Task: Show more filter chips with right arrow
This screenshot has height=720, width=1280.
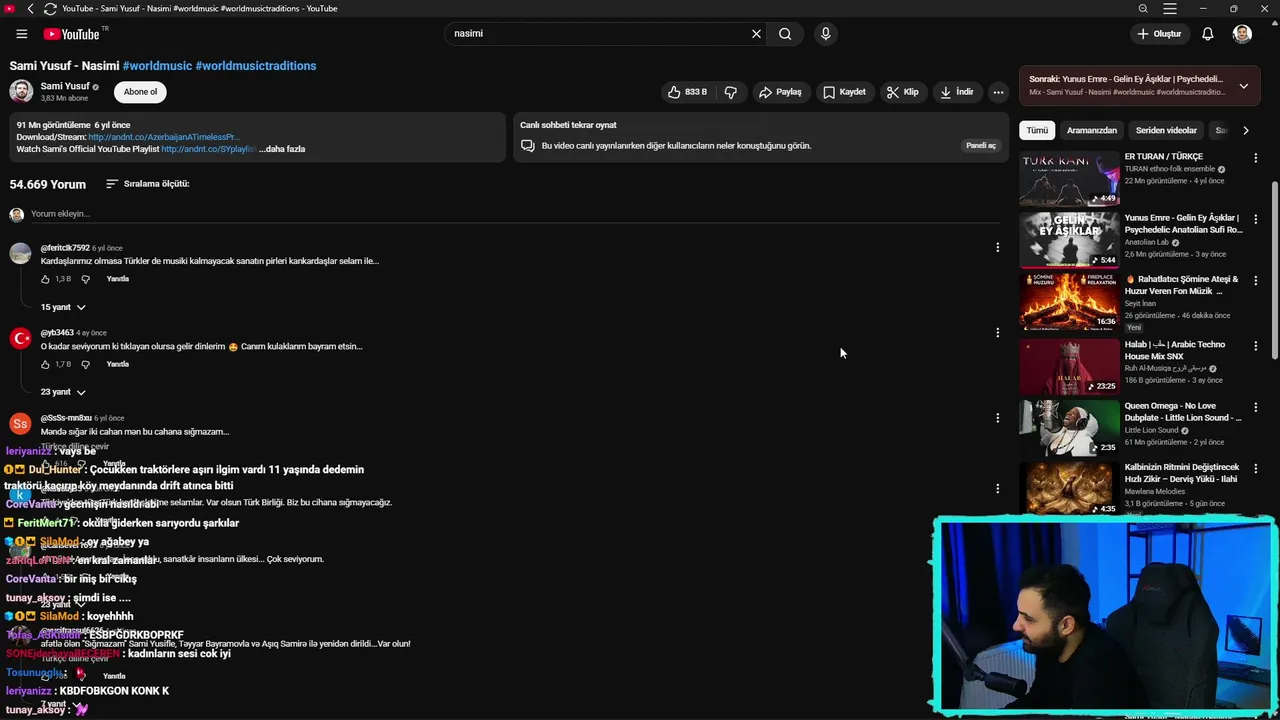Action: coord(1245,130)
